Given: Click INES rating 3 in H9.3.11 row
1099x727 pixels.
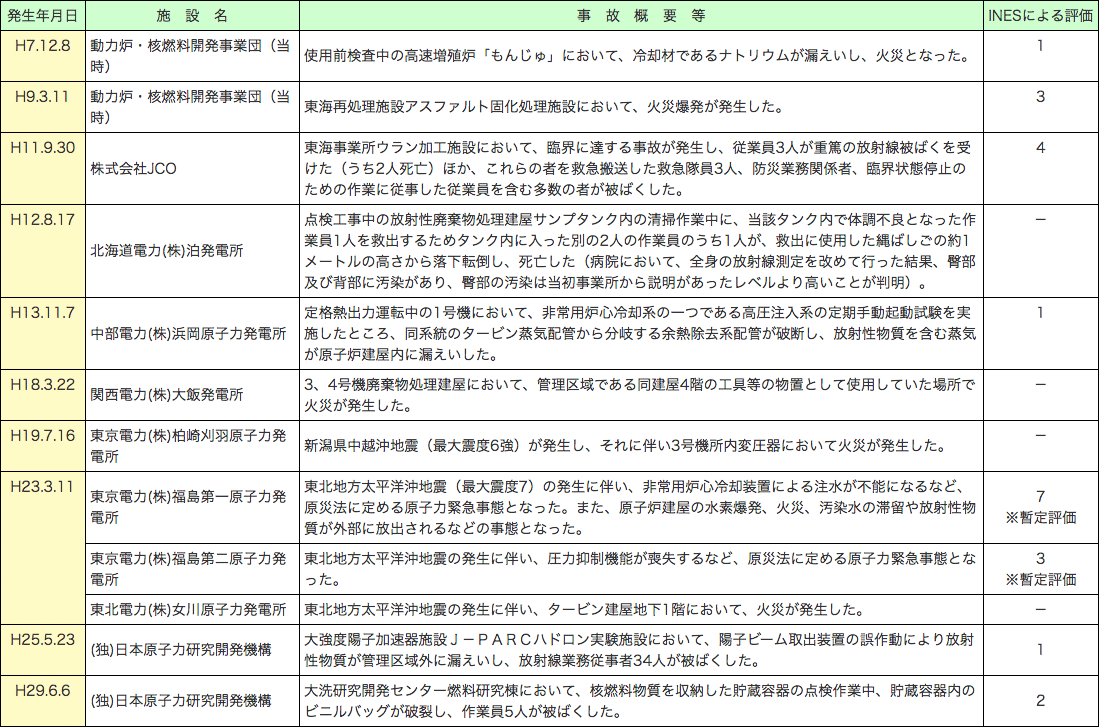Looking at the screenshot, I should pos(1040,97).
